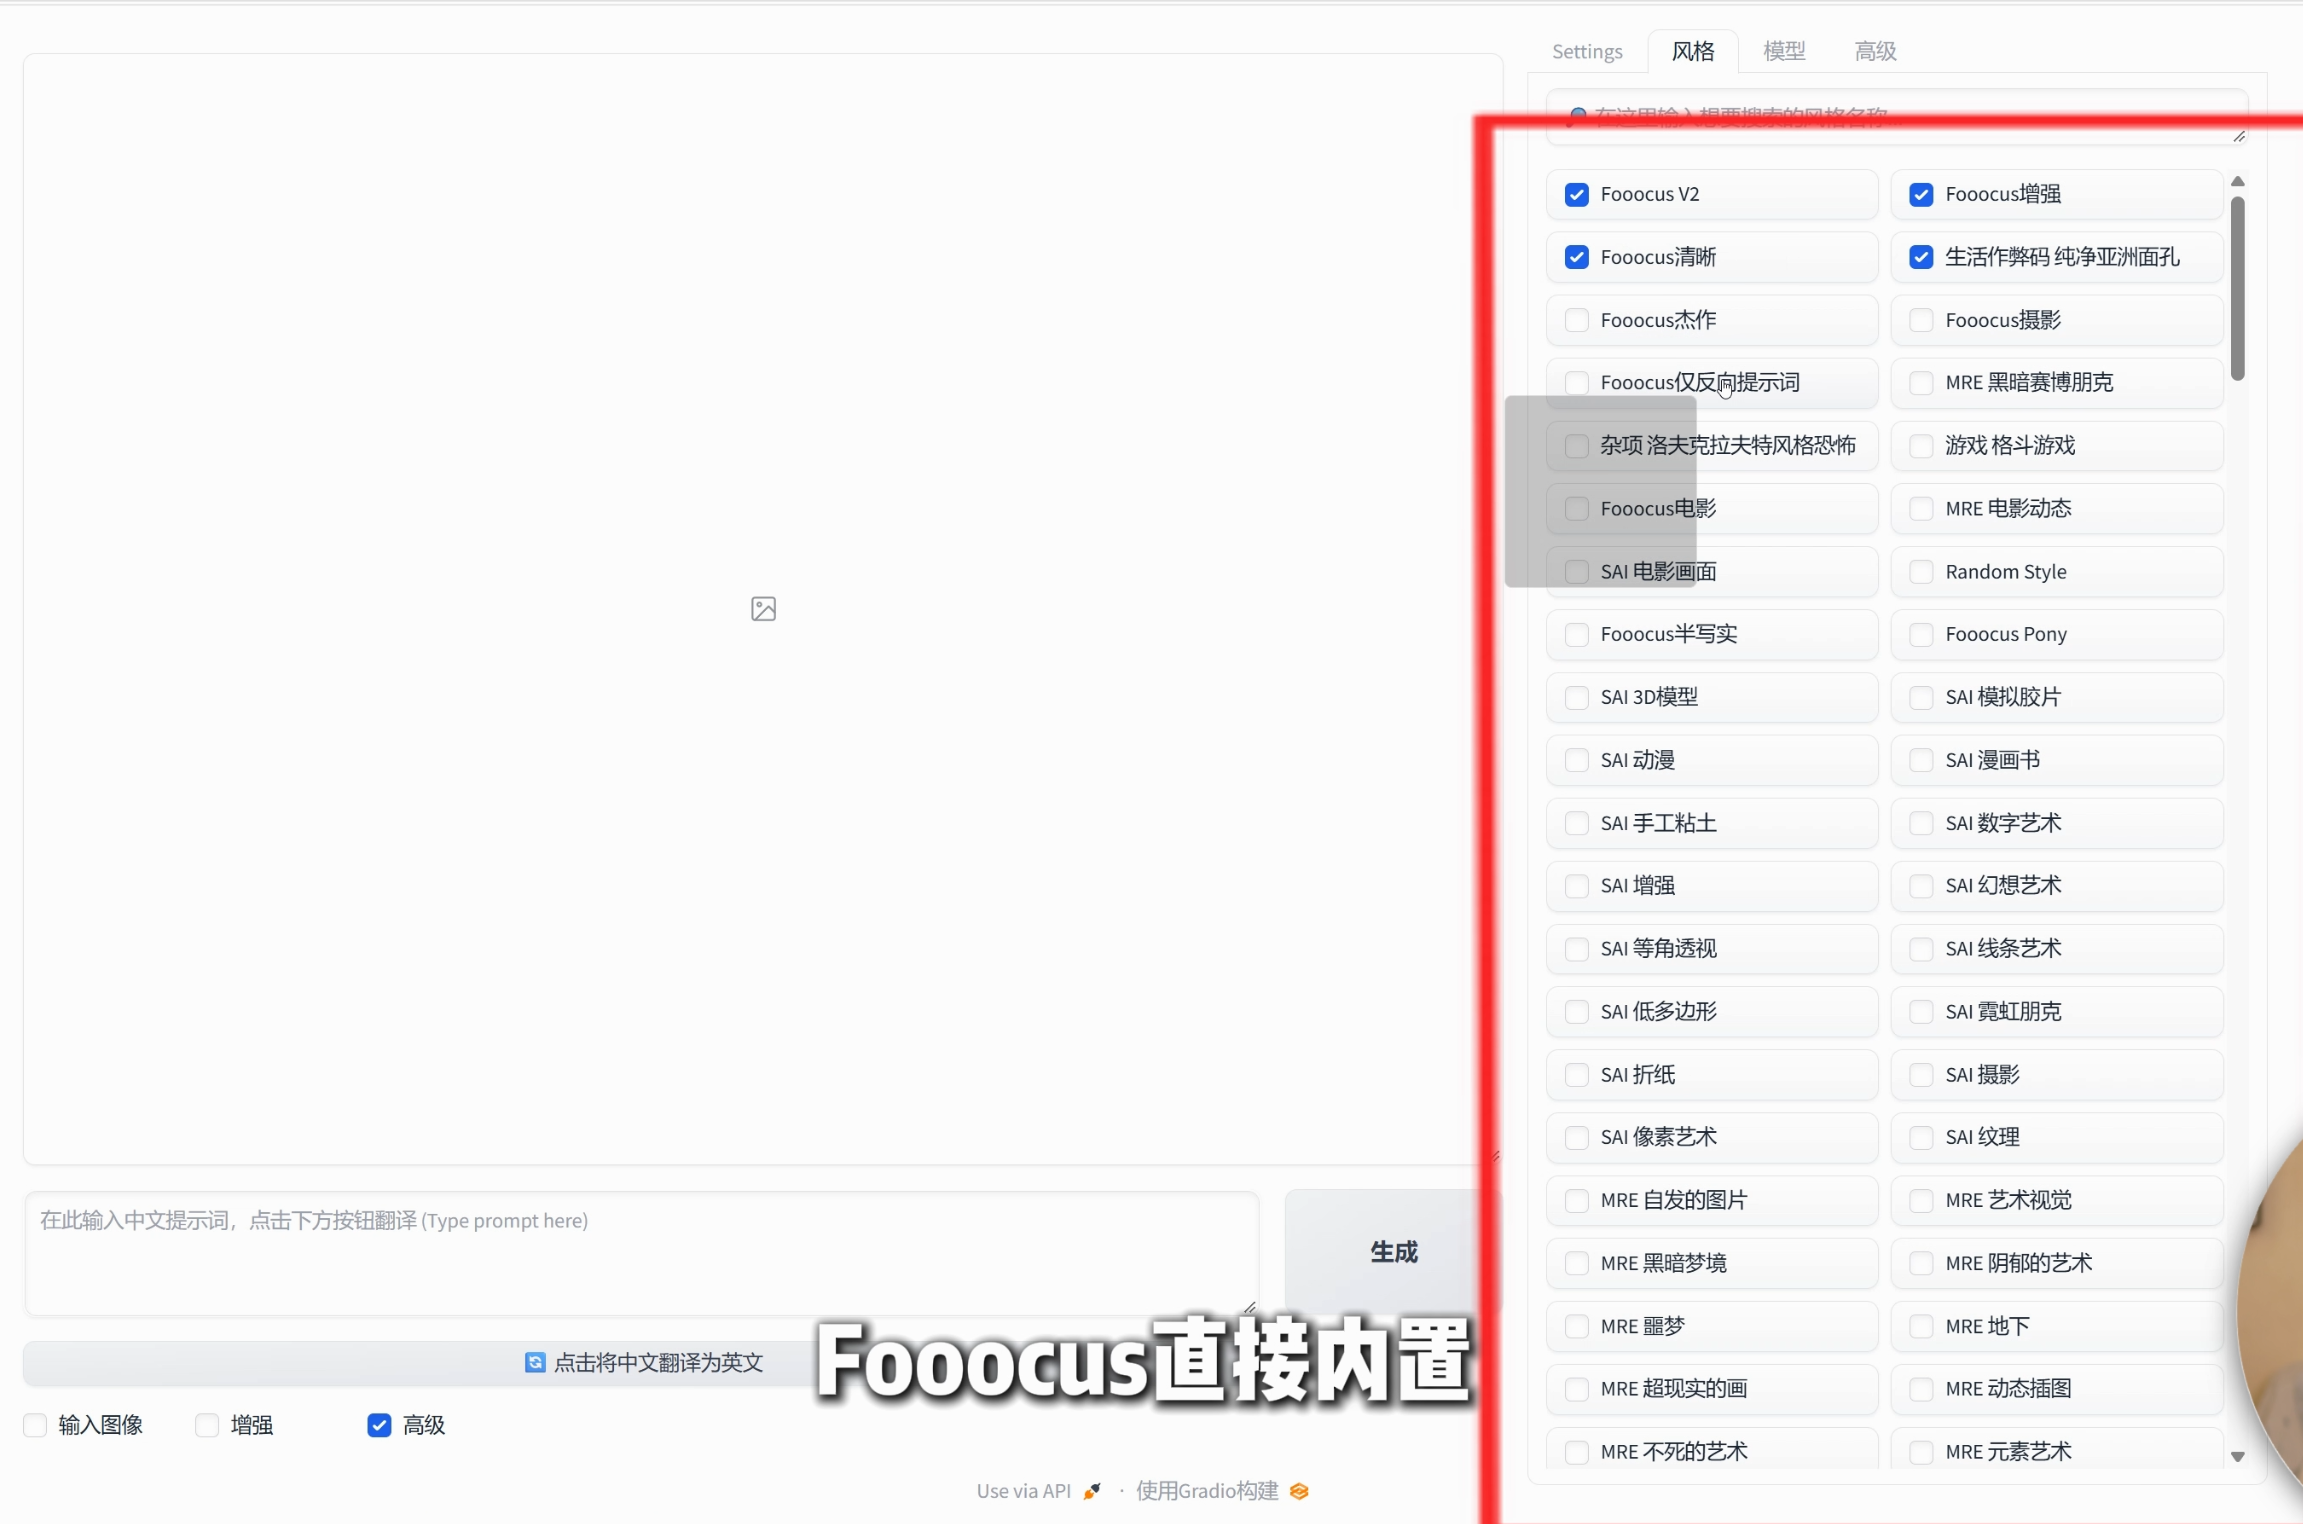Uncheck the 高级 checkbox at bottom
The width and height of the screenshot is (2303, 1524).
pos(379,1425)
